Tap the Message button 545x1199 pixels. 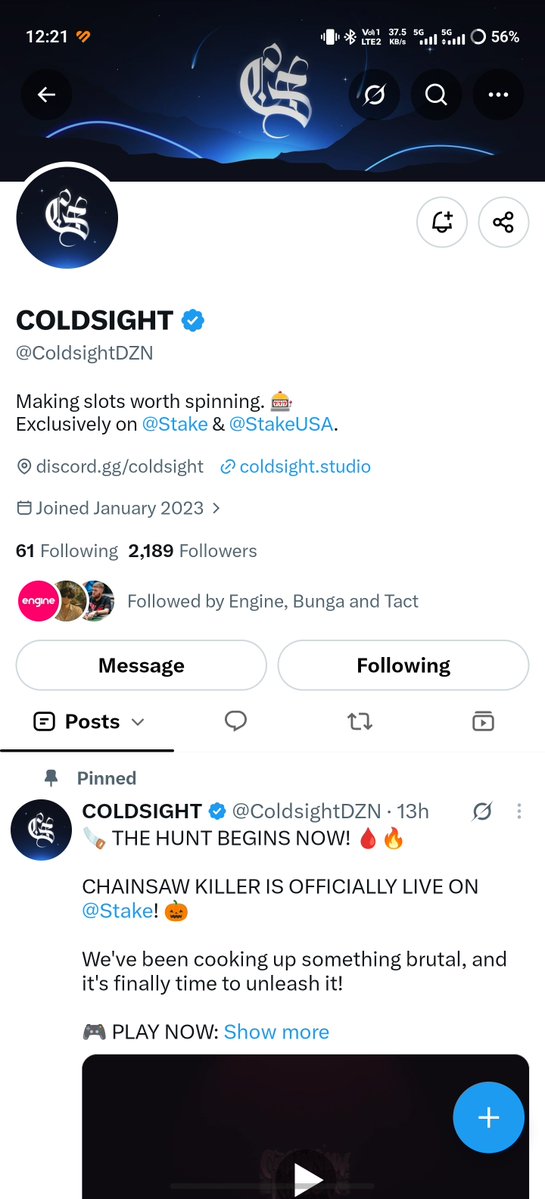tap(141, 665)
